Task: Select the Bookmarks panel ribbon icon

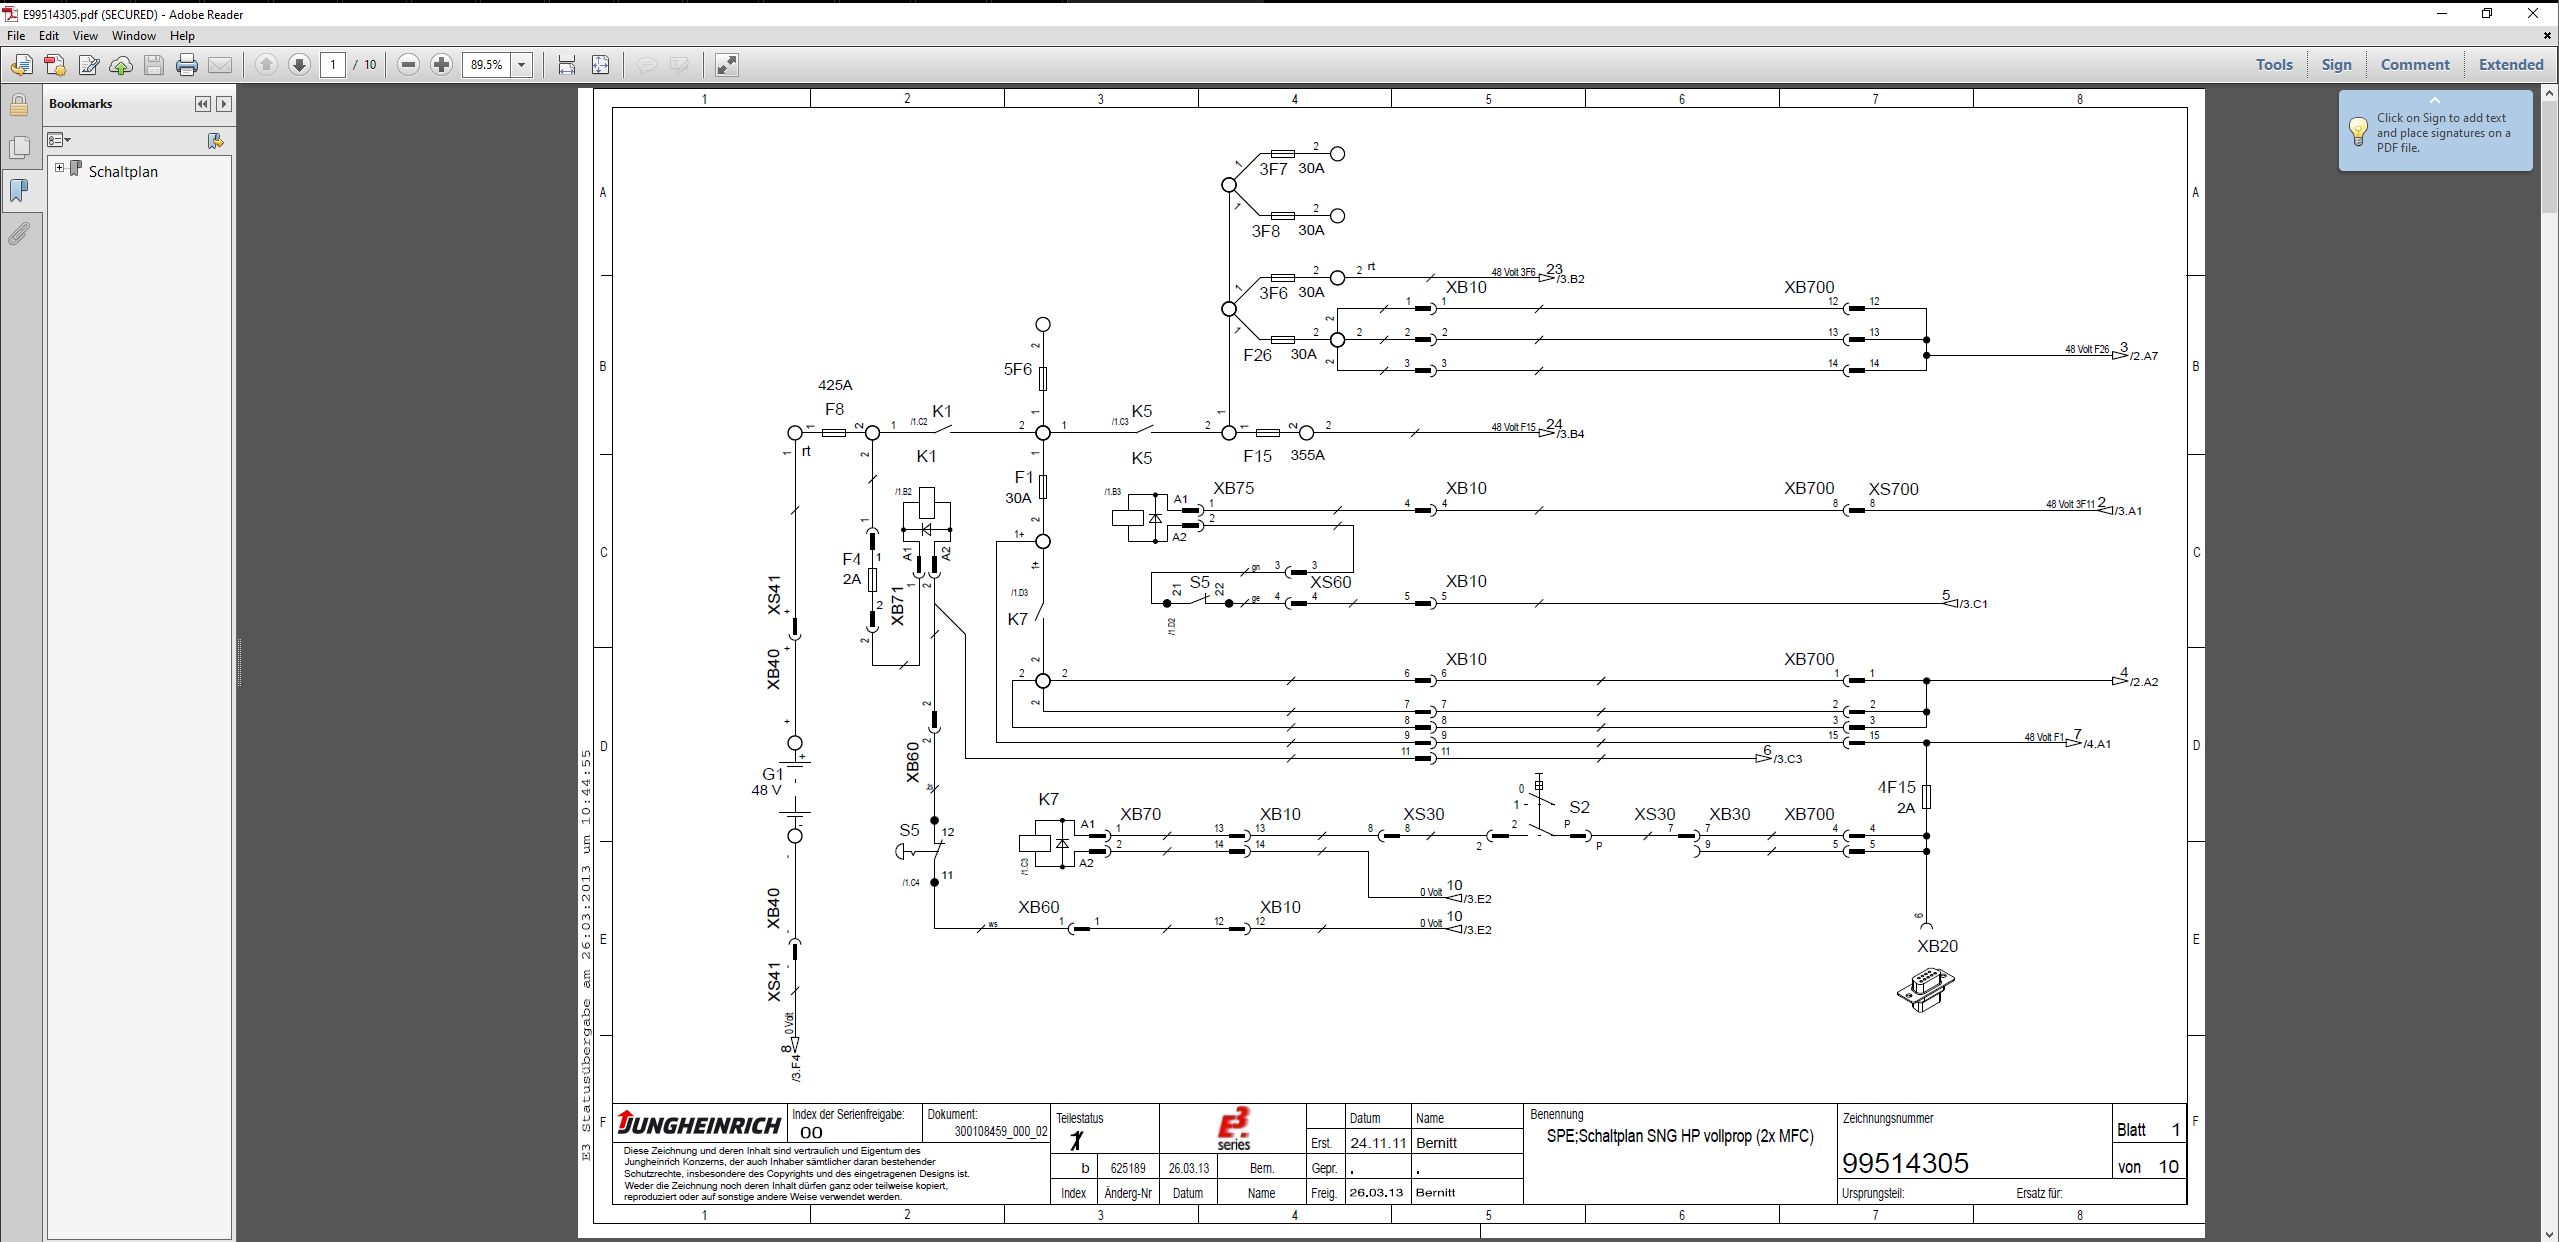Action: 19,190
